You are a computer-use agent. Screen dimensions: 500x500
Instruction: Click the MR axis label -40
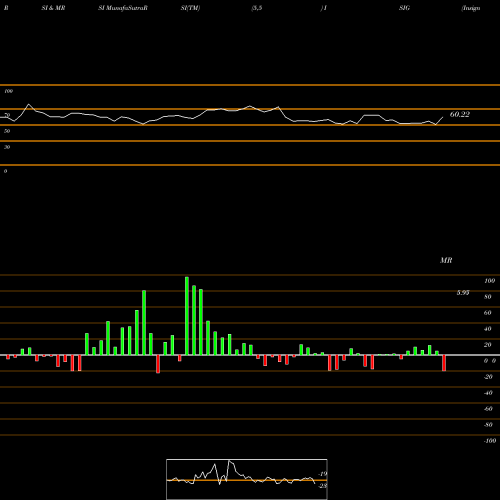tap(488, 393)
